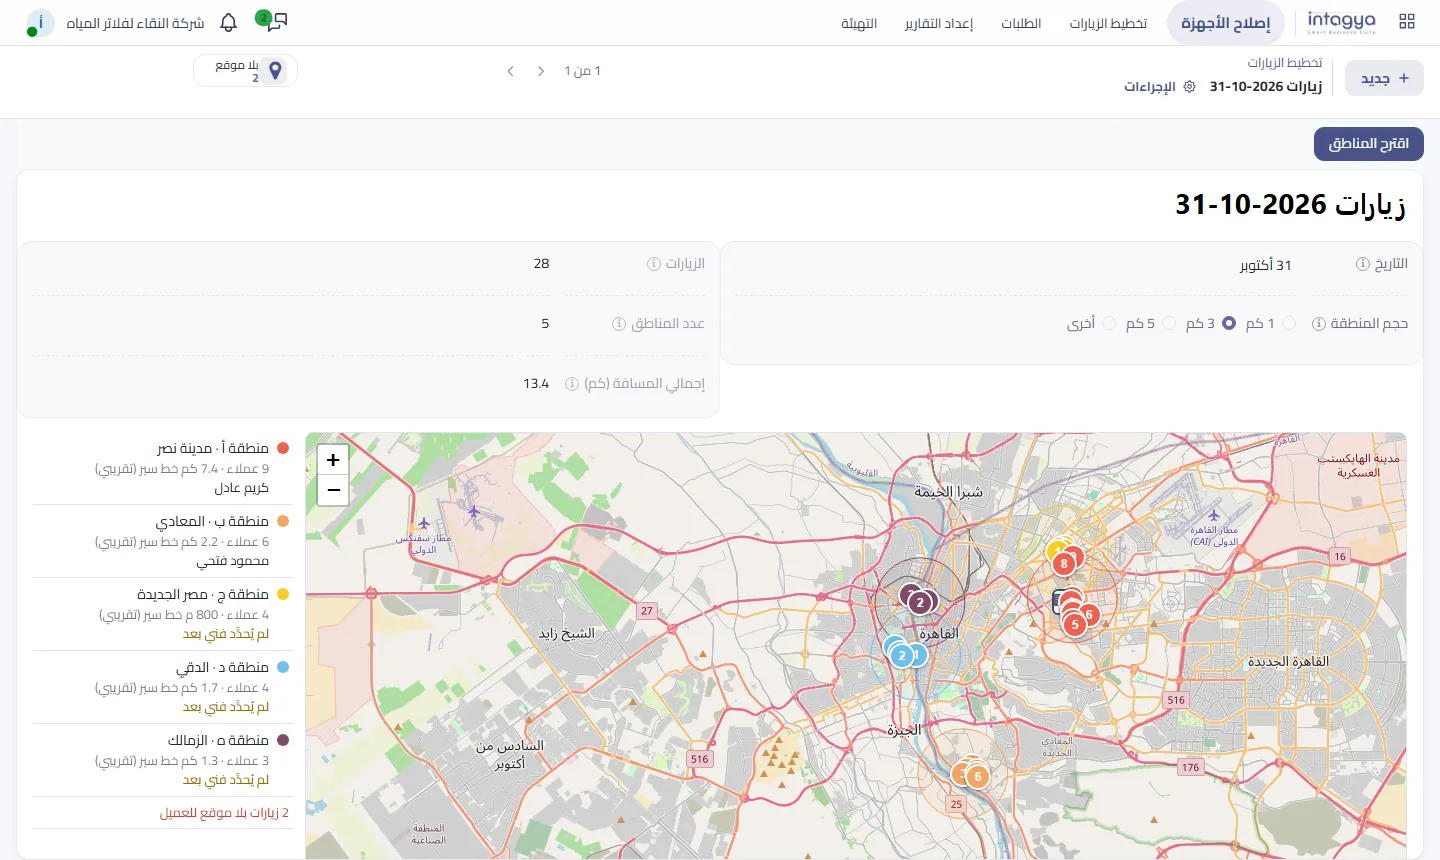Image resolution: width=1440 pixels, height=860 pixels.
Task: Click the إصلاح الأجهزة app tab
Action: coord(1226,23)
